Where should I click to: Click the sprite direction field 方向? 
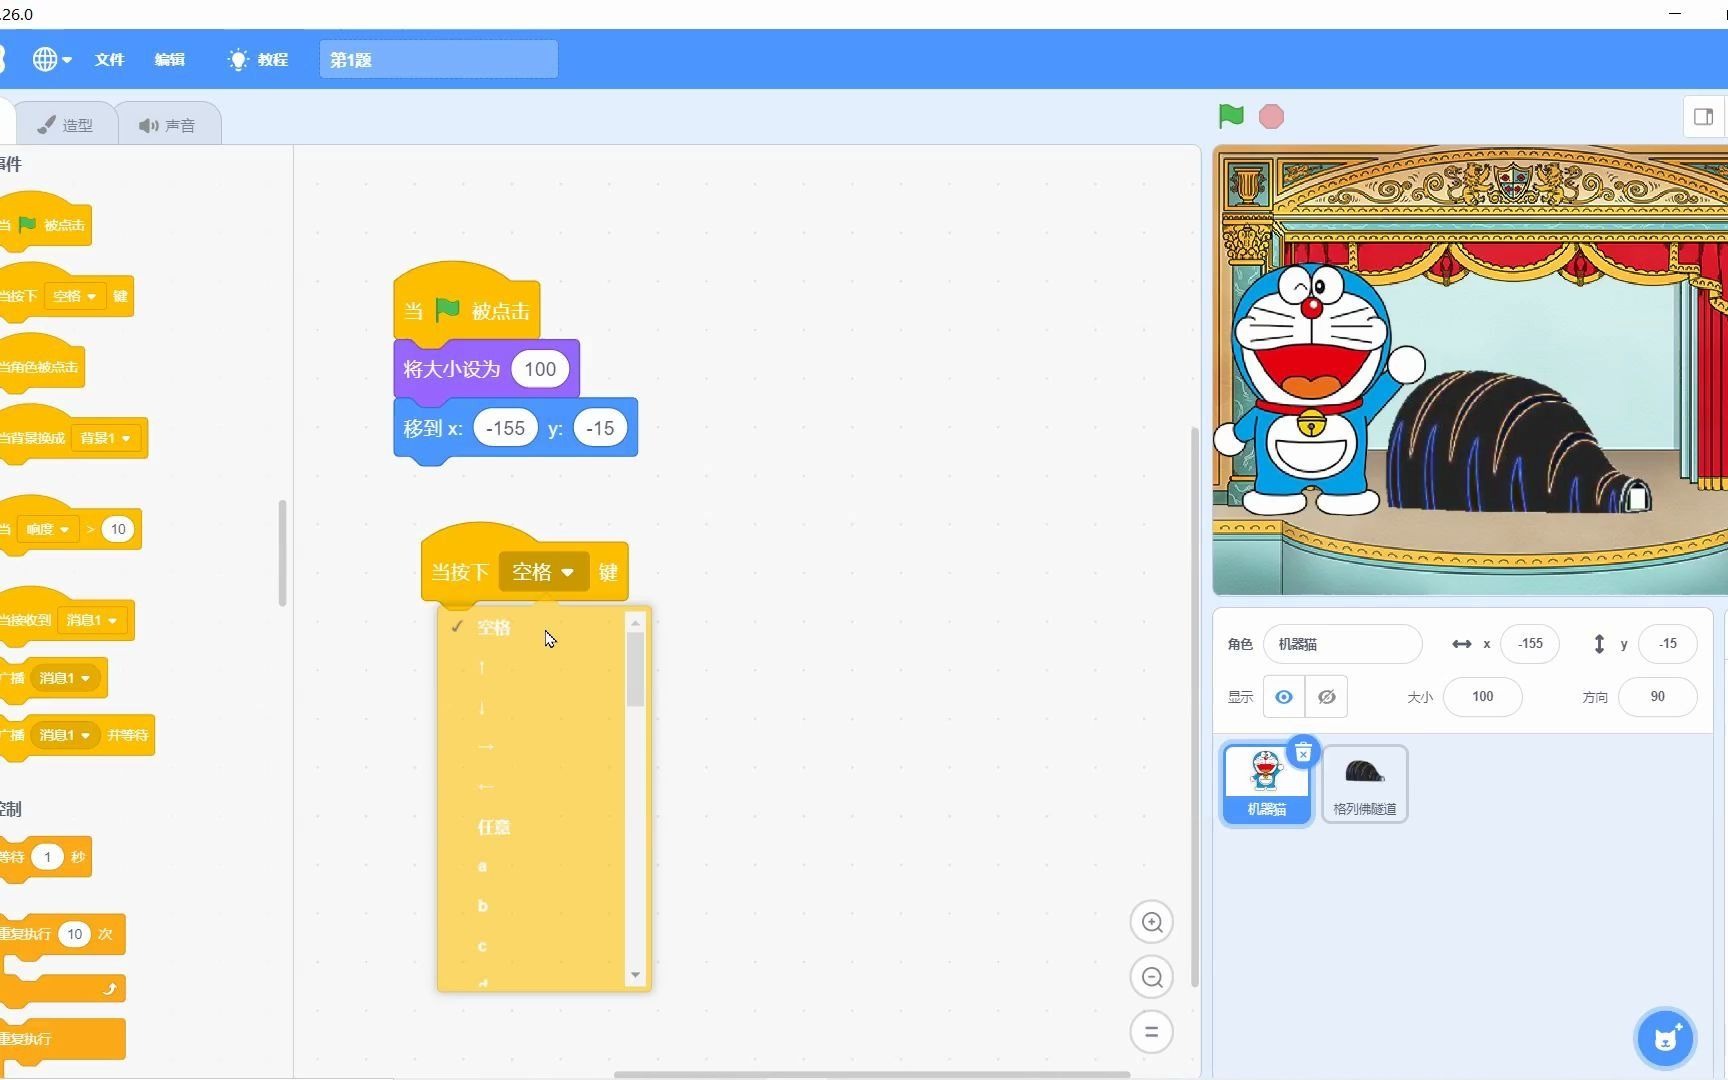(x=1657, y=696)
